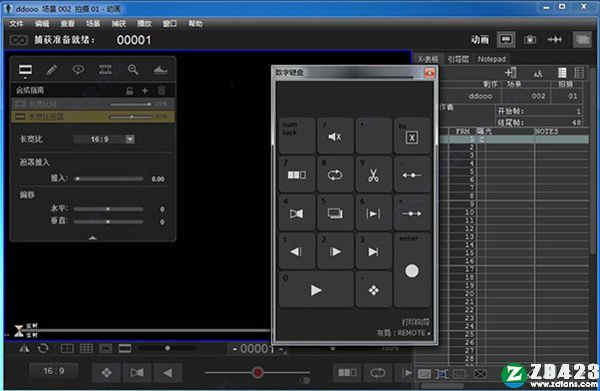Screen dimensions: 600x391
Task: Open the eye/onion skin tab icon
Action: coord(78,70)
